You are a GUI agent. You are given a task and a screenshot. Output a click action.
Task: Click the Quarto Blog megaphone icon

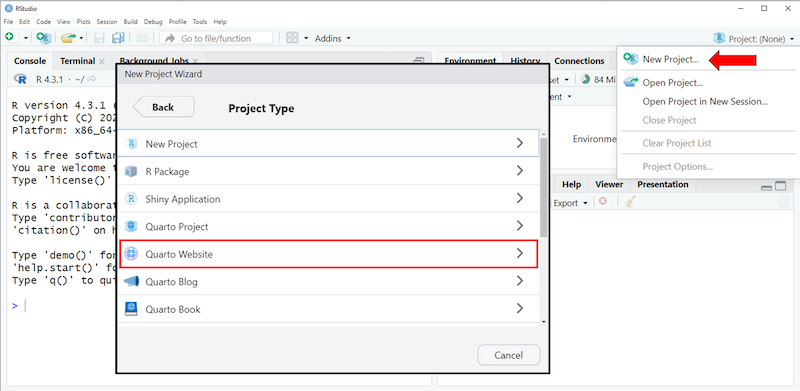click(x=131, y=281)
